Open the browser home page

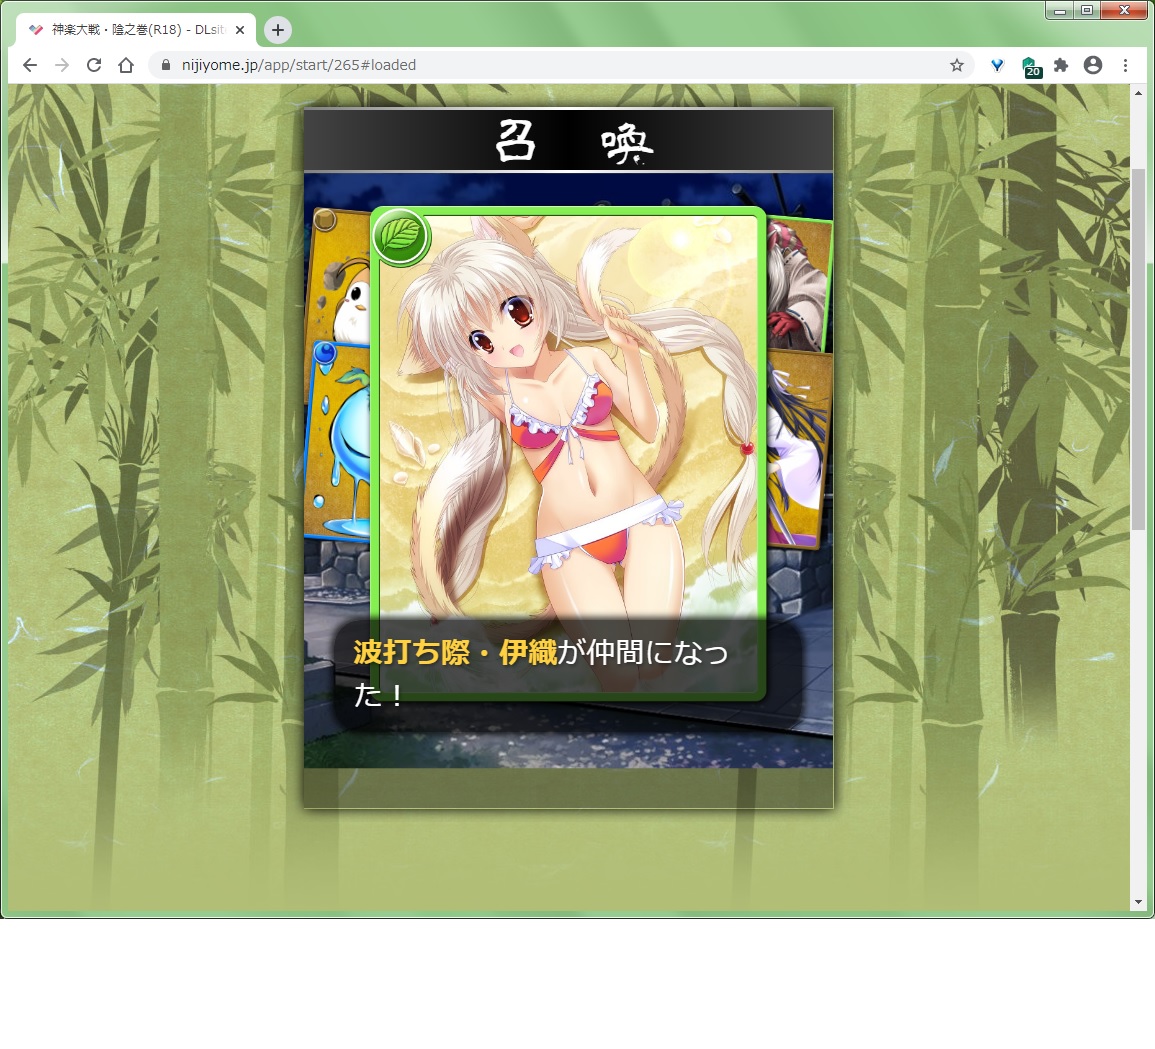pyautogui.click(x=126, y=65)
